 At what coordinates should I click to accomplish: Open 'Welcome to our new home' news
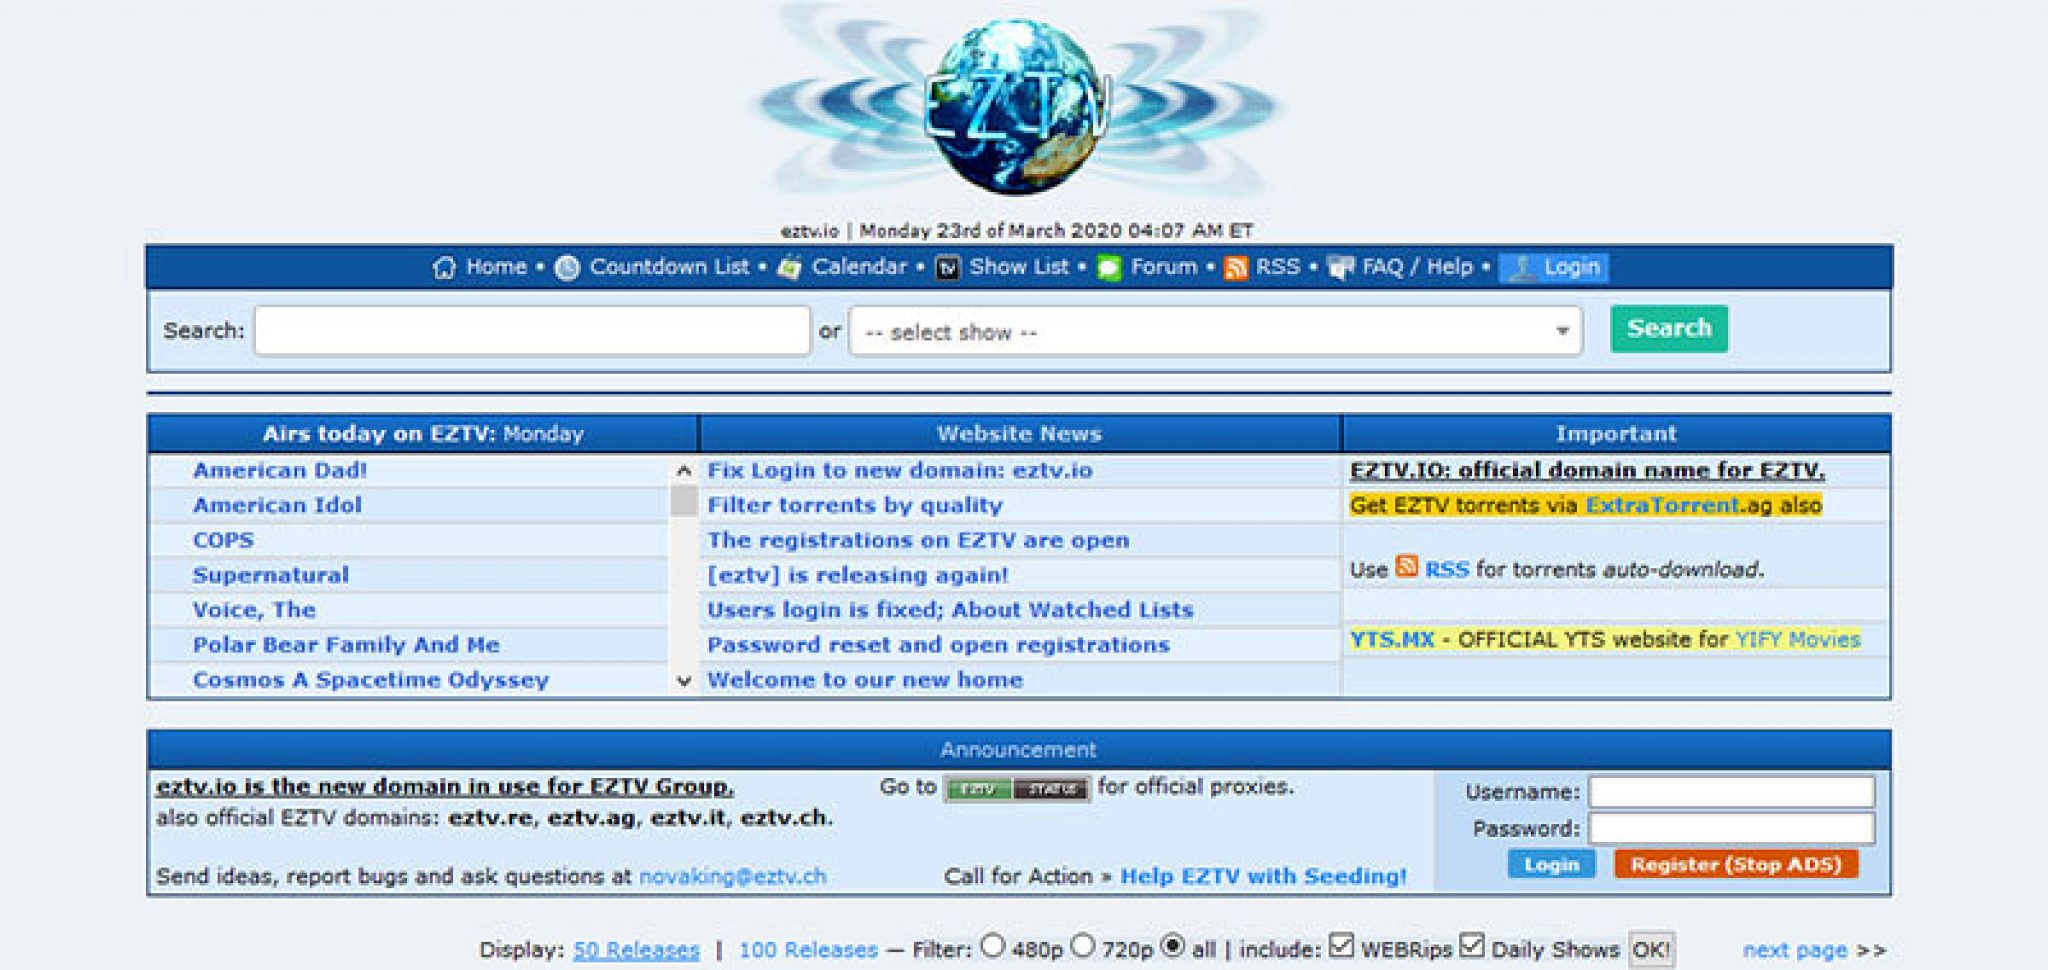click(865, 680)
